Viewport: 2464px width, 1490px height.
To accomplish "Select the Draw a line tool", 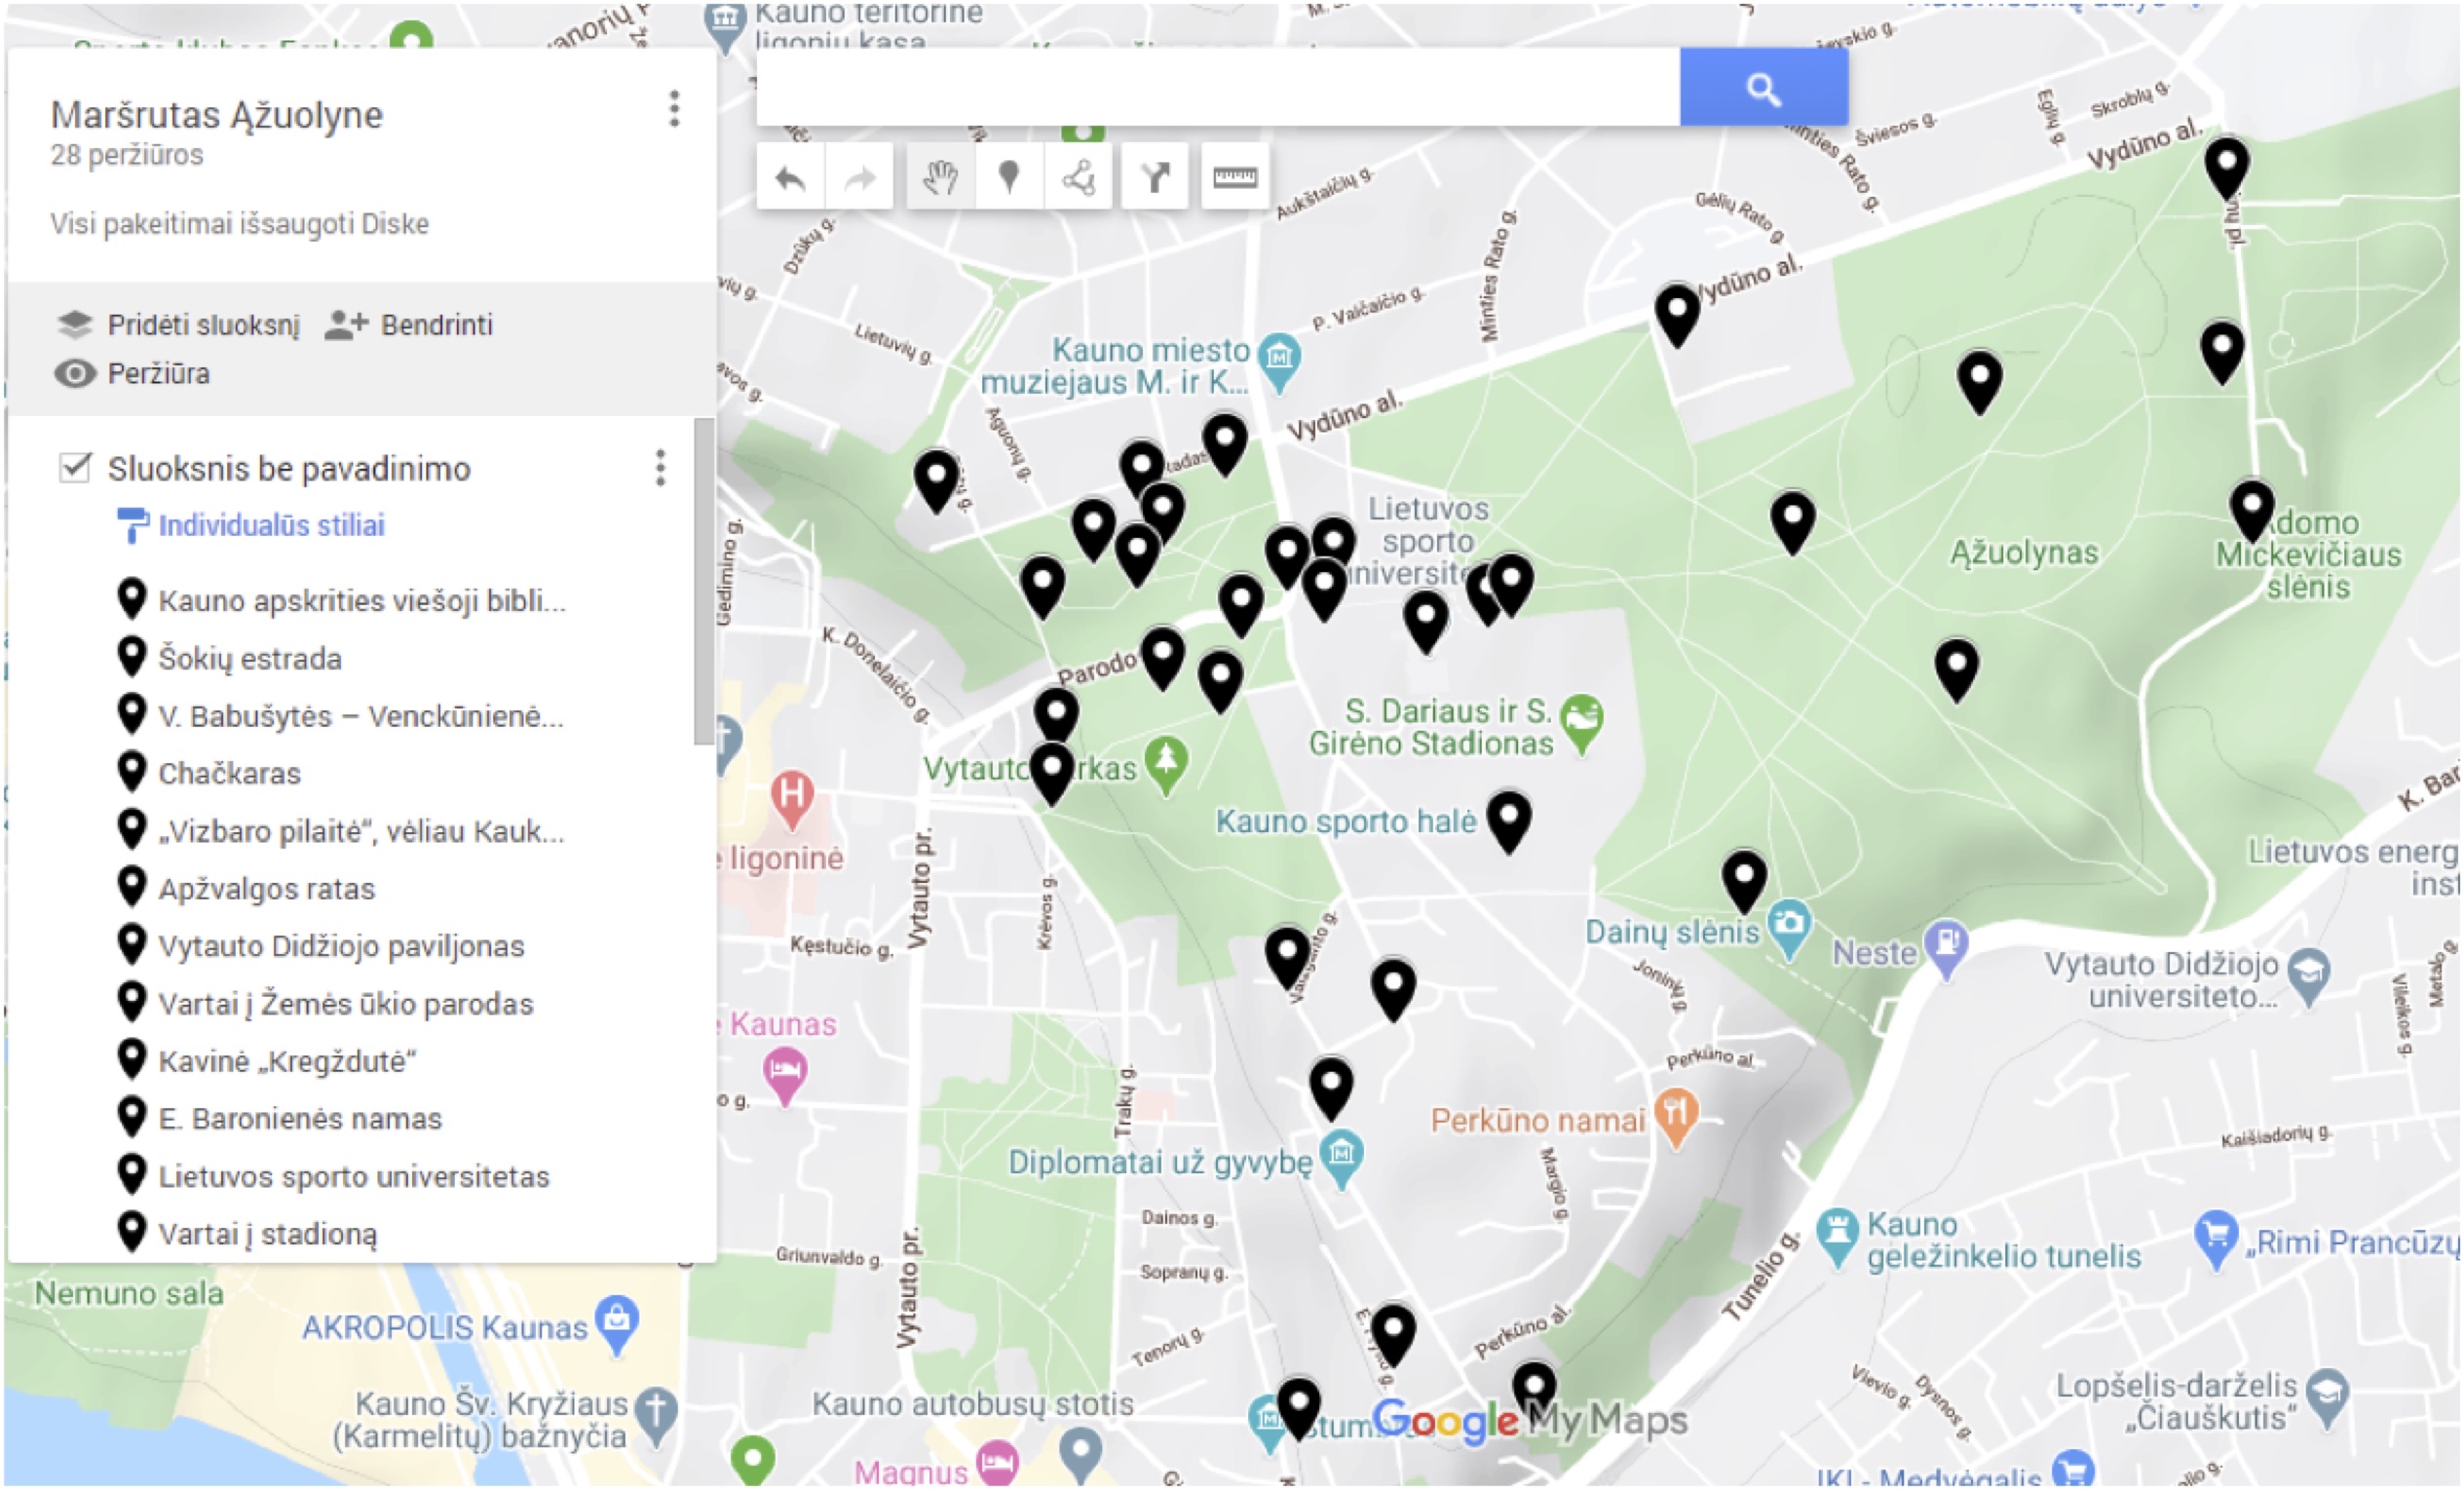I will (1078, 178).
